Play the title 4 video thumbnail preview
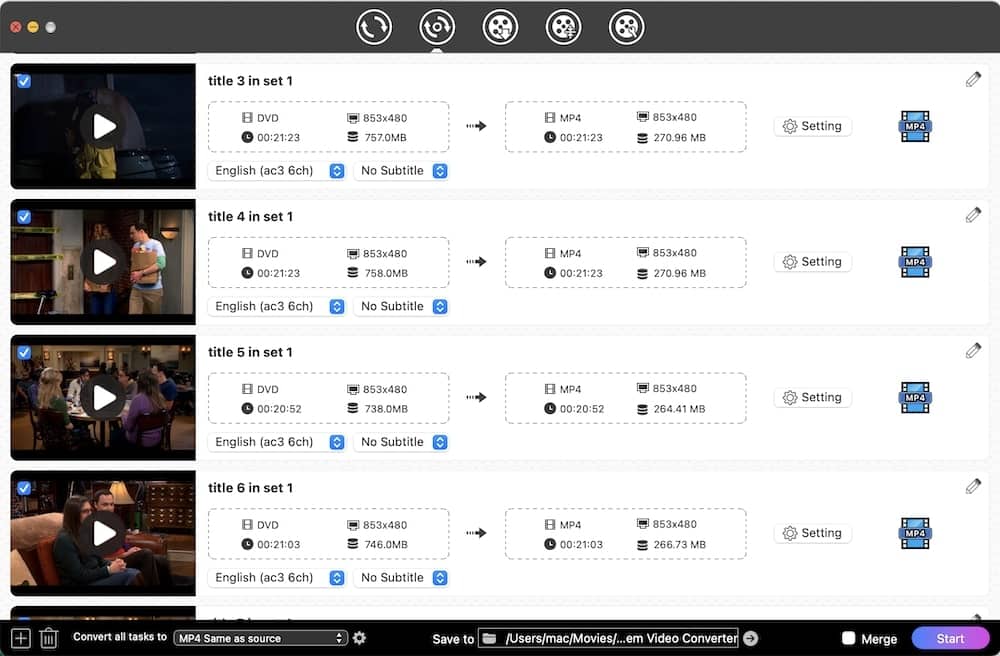Image resolution: width=1000 pixels, height=656 pixels. (103, 261)
